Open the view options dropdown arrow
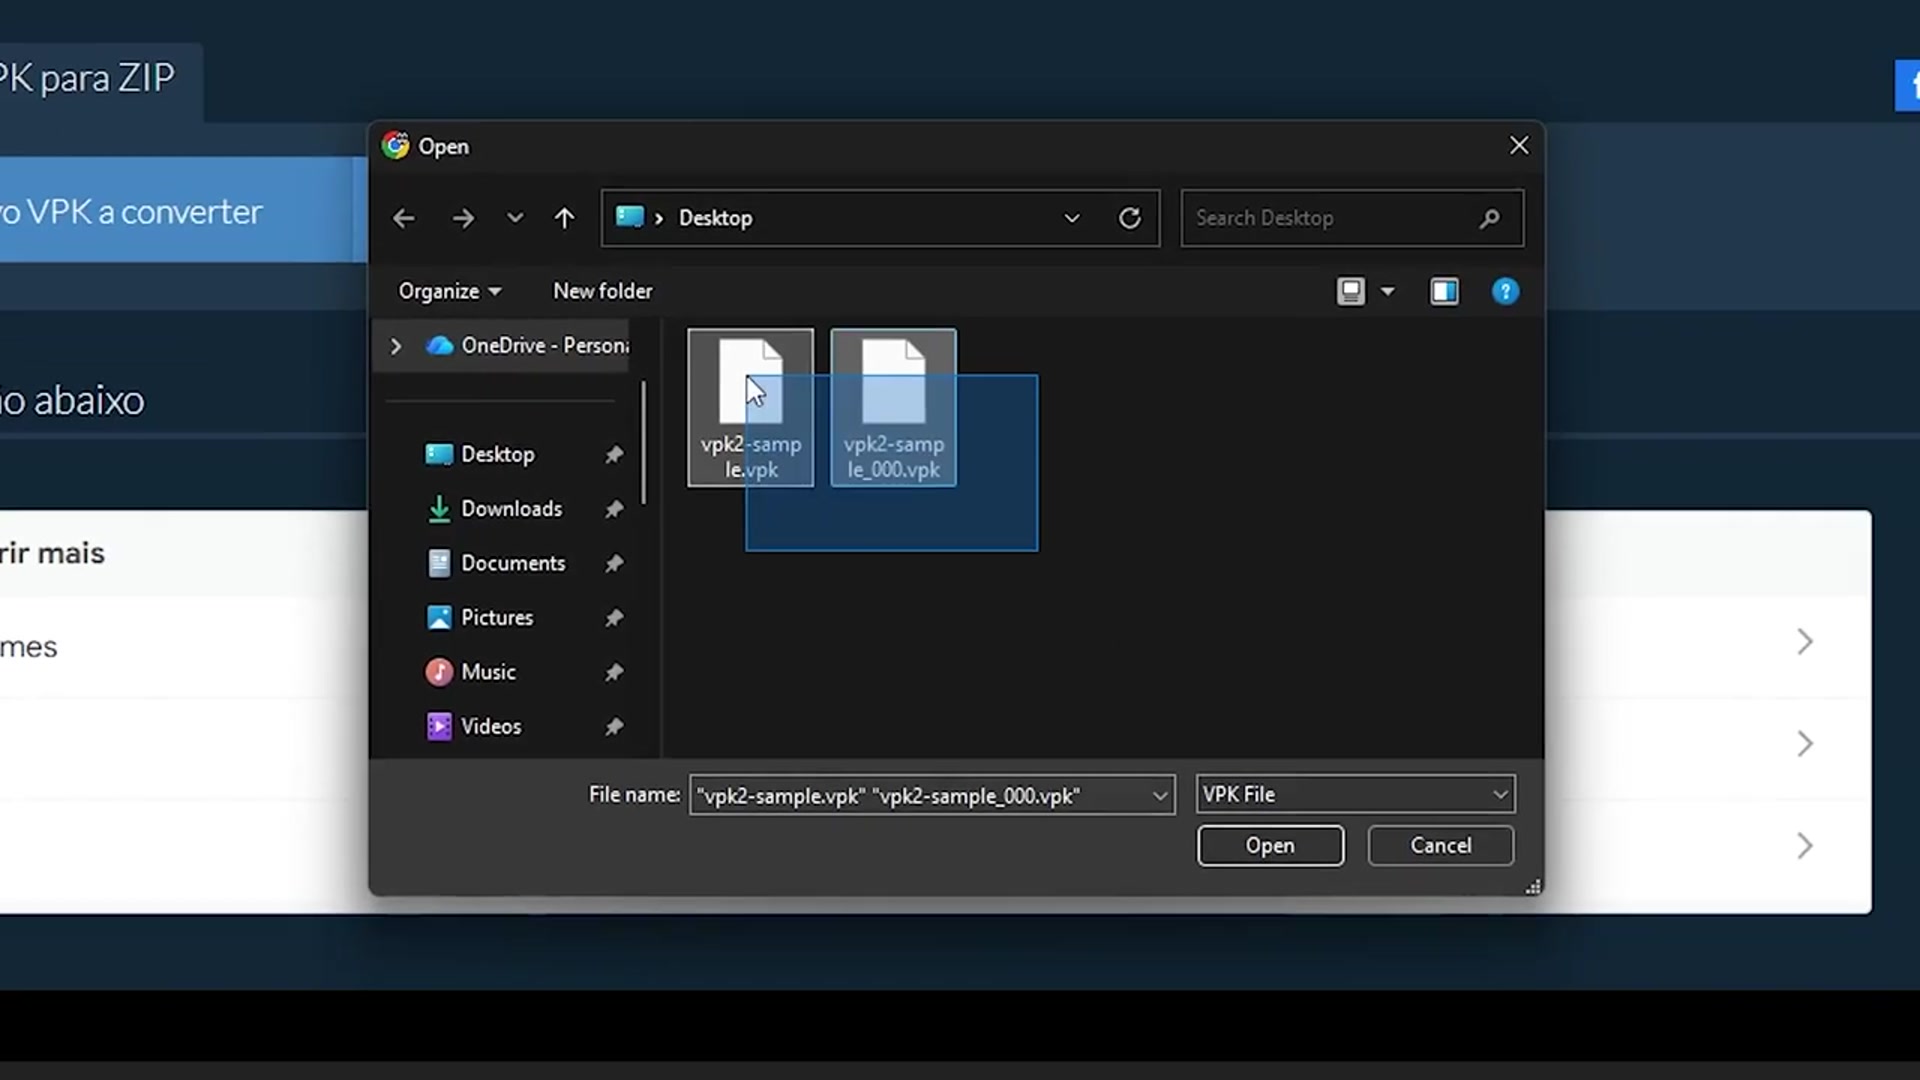The width and height of the screenshot is (1920, 1080). coord(1388,291)
